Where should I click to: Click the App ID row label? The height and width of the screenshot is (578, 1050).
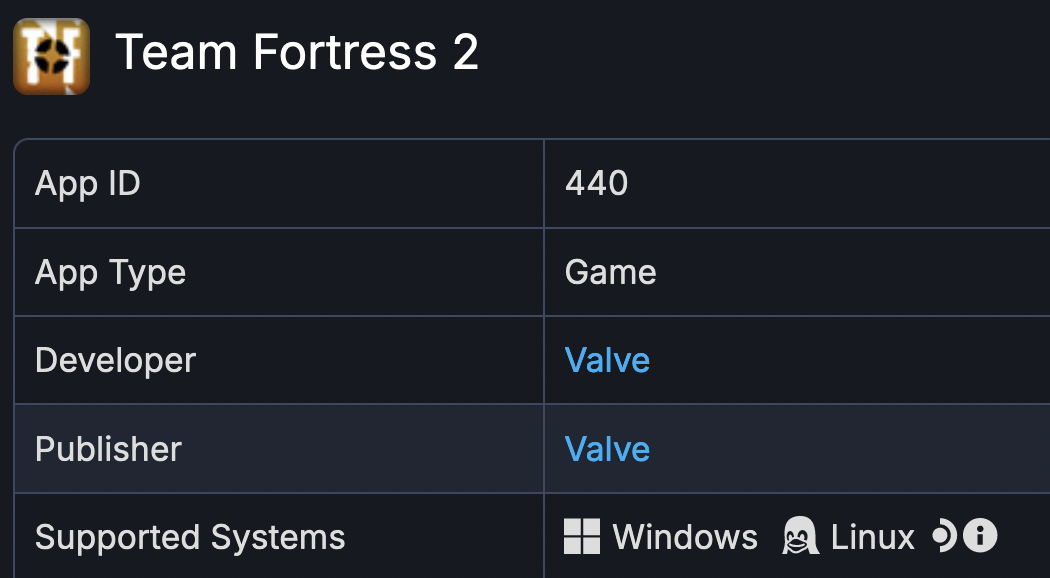[88, 183]
